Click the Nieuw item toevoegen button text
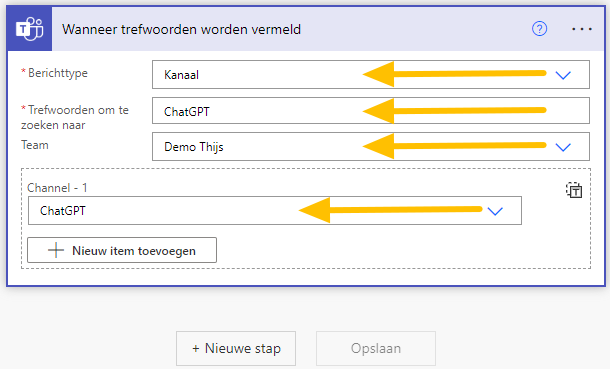Screen dimensions: 610x369 pyautogui.click(x=134, y=251)
